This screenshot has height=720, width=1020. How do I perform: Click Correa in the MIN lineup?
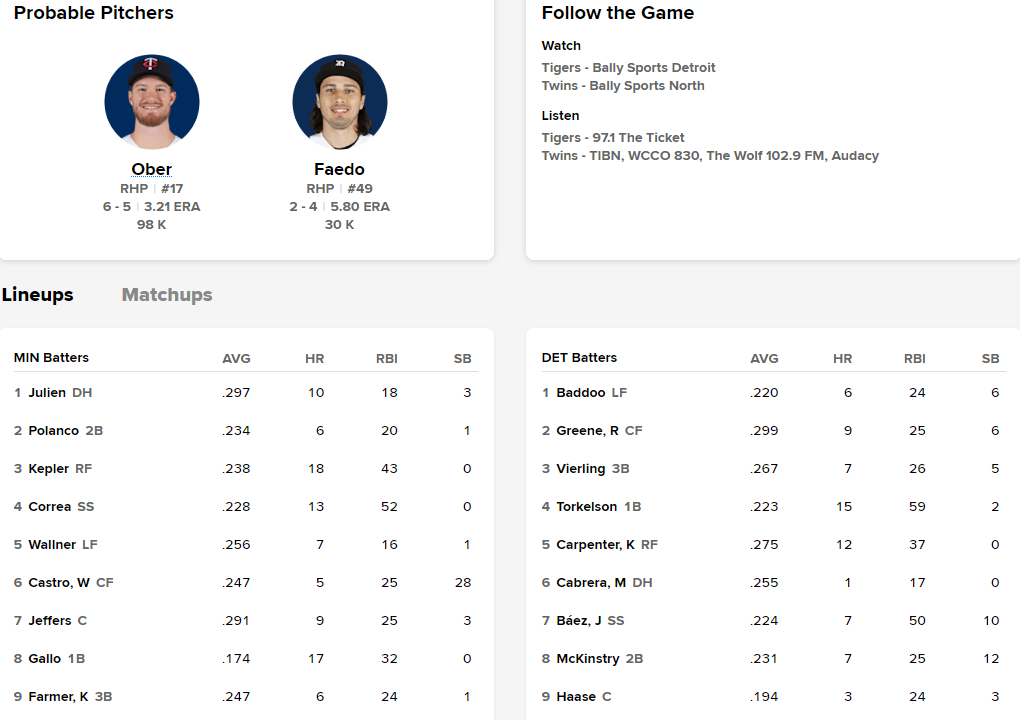pos(50,507)
